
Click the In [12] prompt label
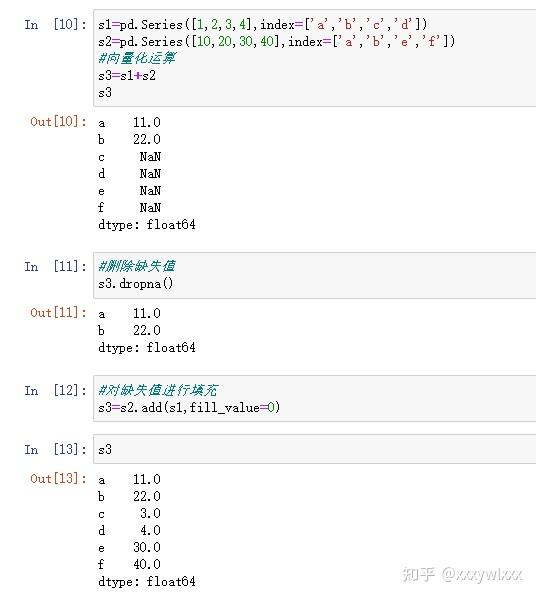pyautogui.click(x=56, y=390)
